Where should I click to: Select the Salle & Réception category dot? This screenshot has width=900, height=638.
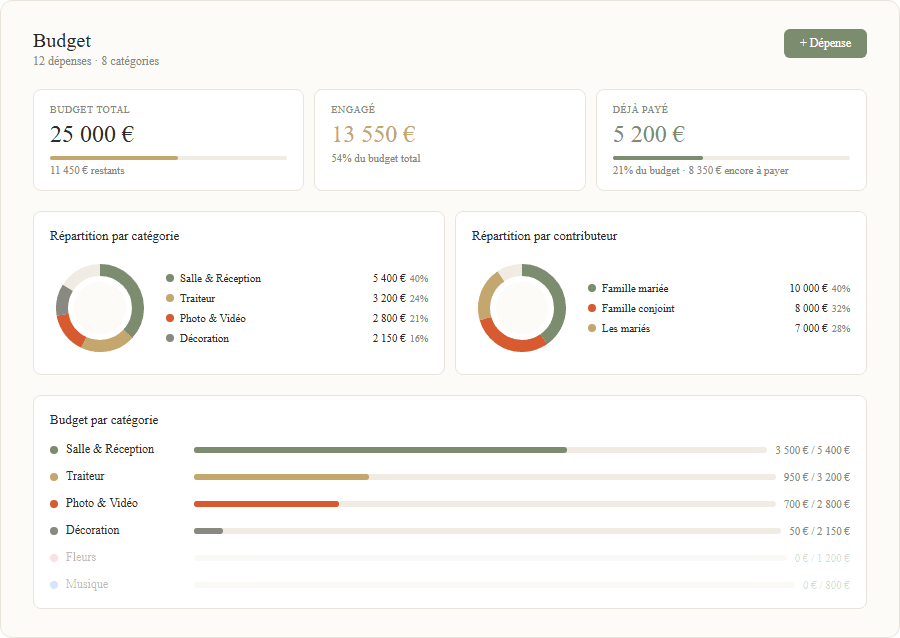170,278
